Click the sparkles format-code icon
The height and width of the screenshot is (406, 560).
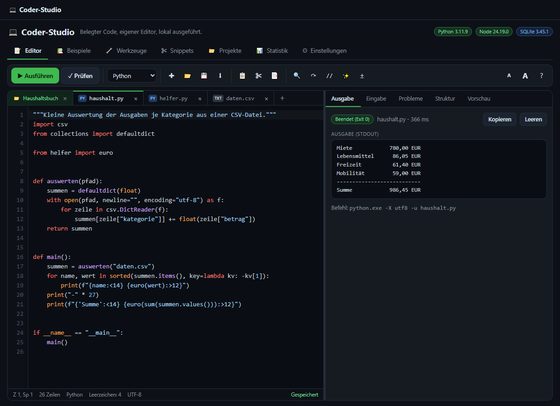346,76
